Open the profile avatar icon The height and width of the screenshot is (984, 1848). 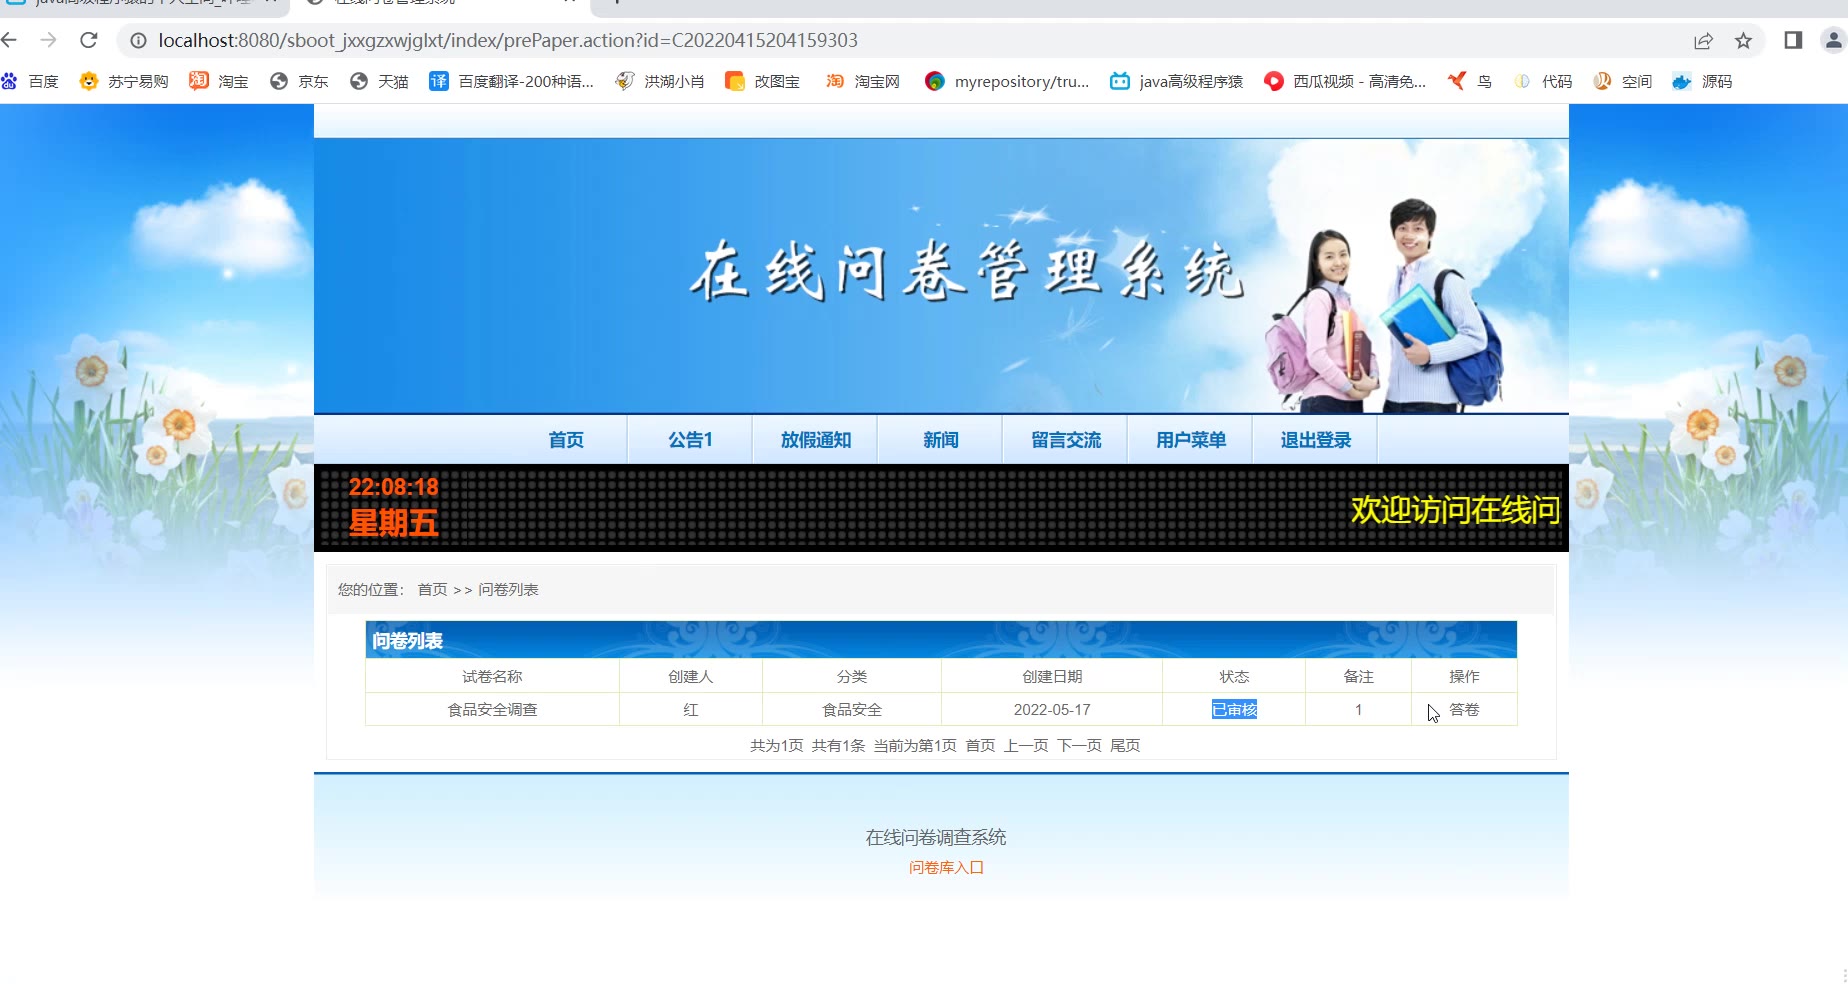point(1833,40)
